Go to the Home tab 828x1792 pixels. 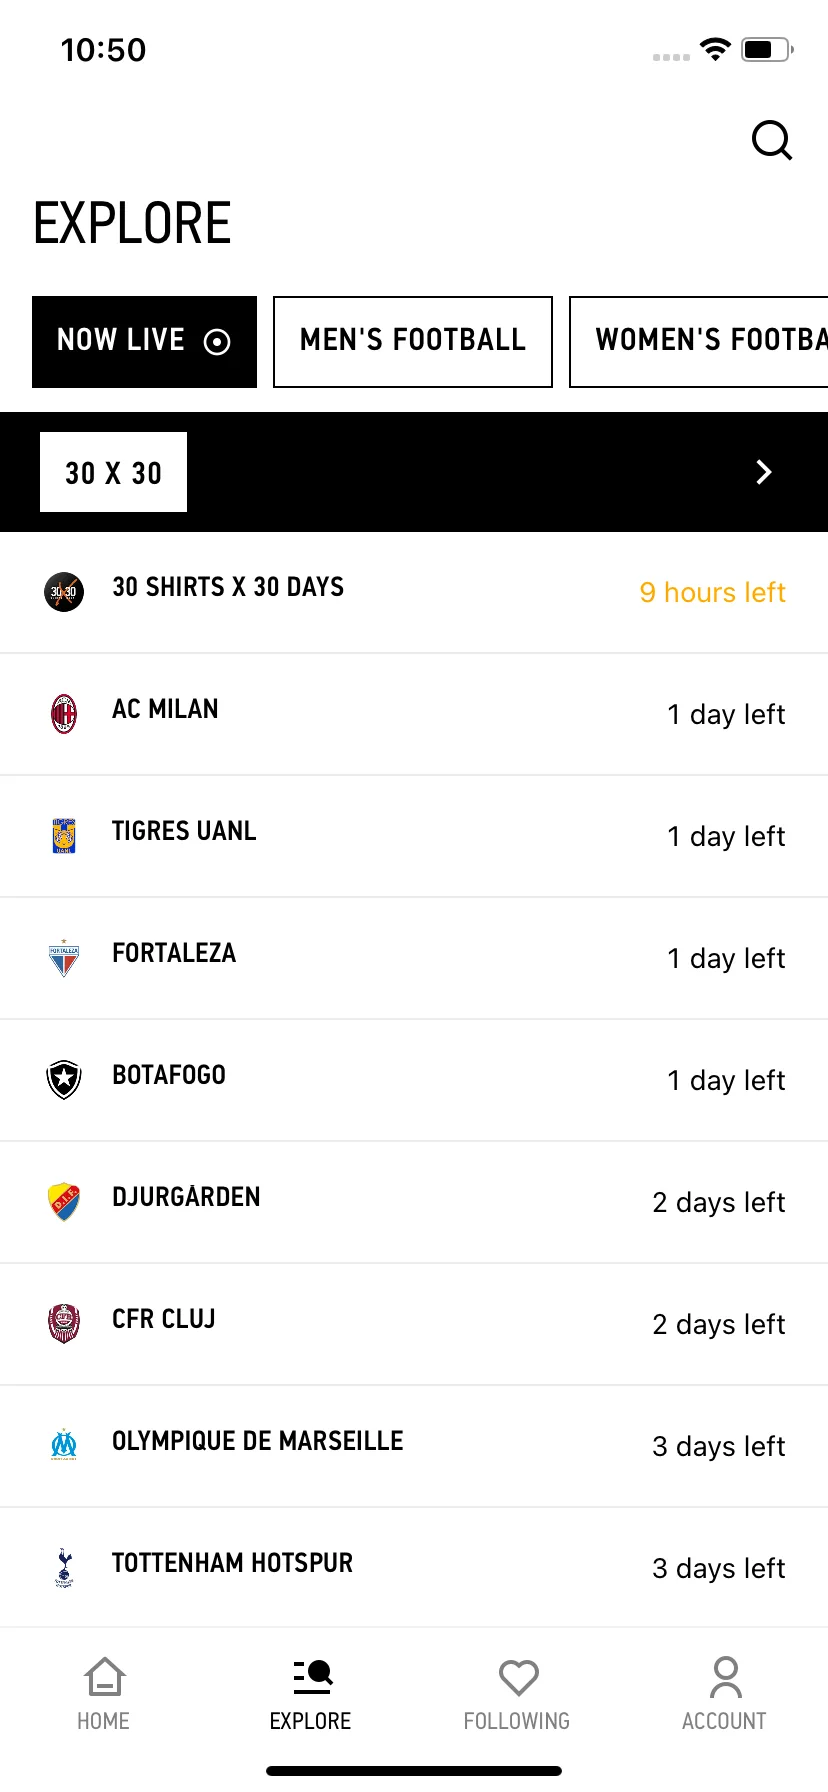[x=104, y=1694]
